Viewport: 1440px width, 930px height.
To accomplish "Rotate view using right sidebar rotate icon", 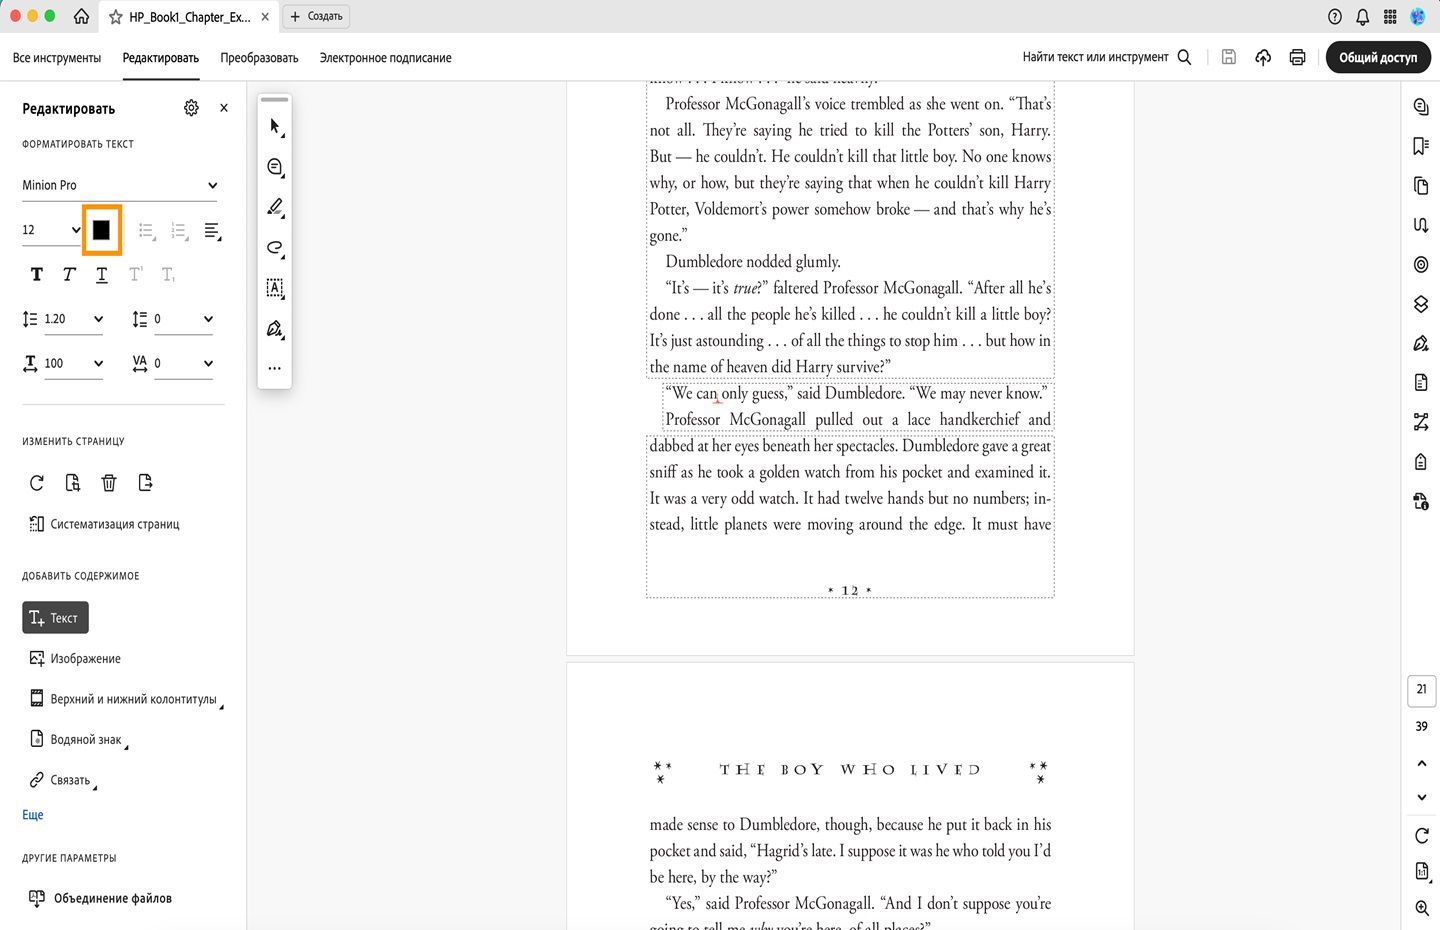I will click(x=1422, y=835).
